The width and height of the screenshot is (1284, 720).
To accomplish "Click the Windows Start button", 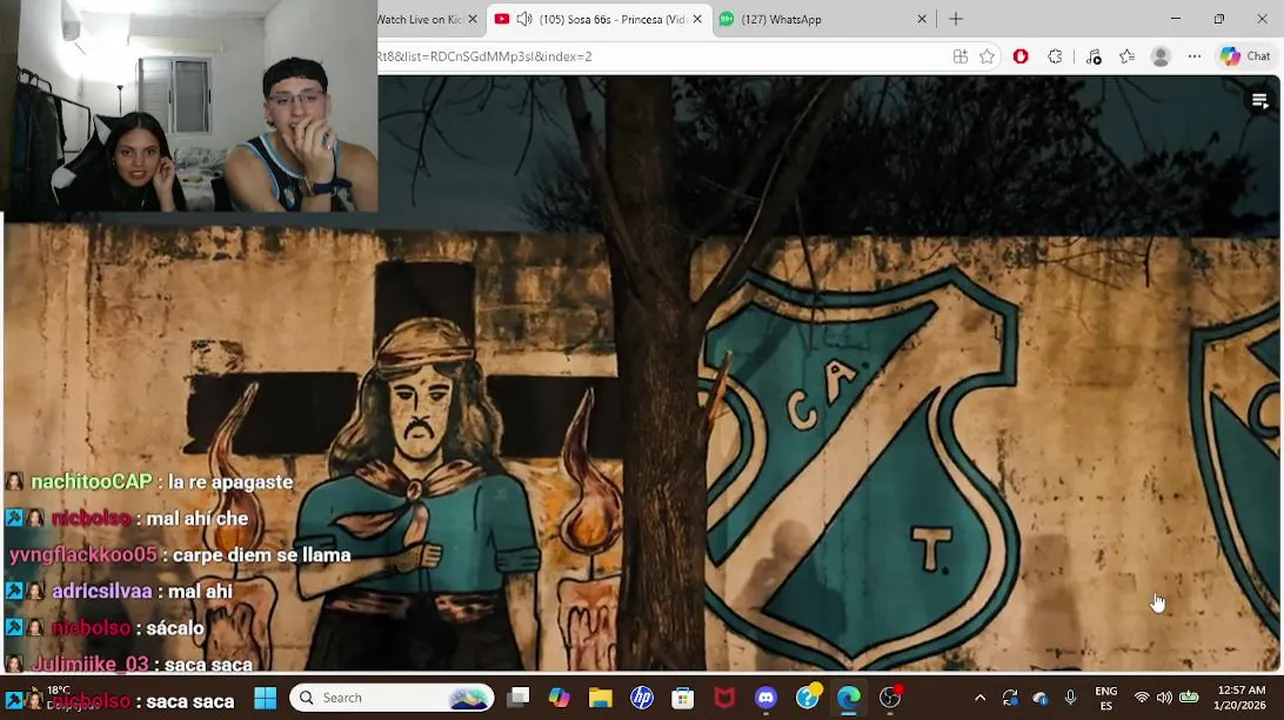I will 265,698.
